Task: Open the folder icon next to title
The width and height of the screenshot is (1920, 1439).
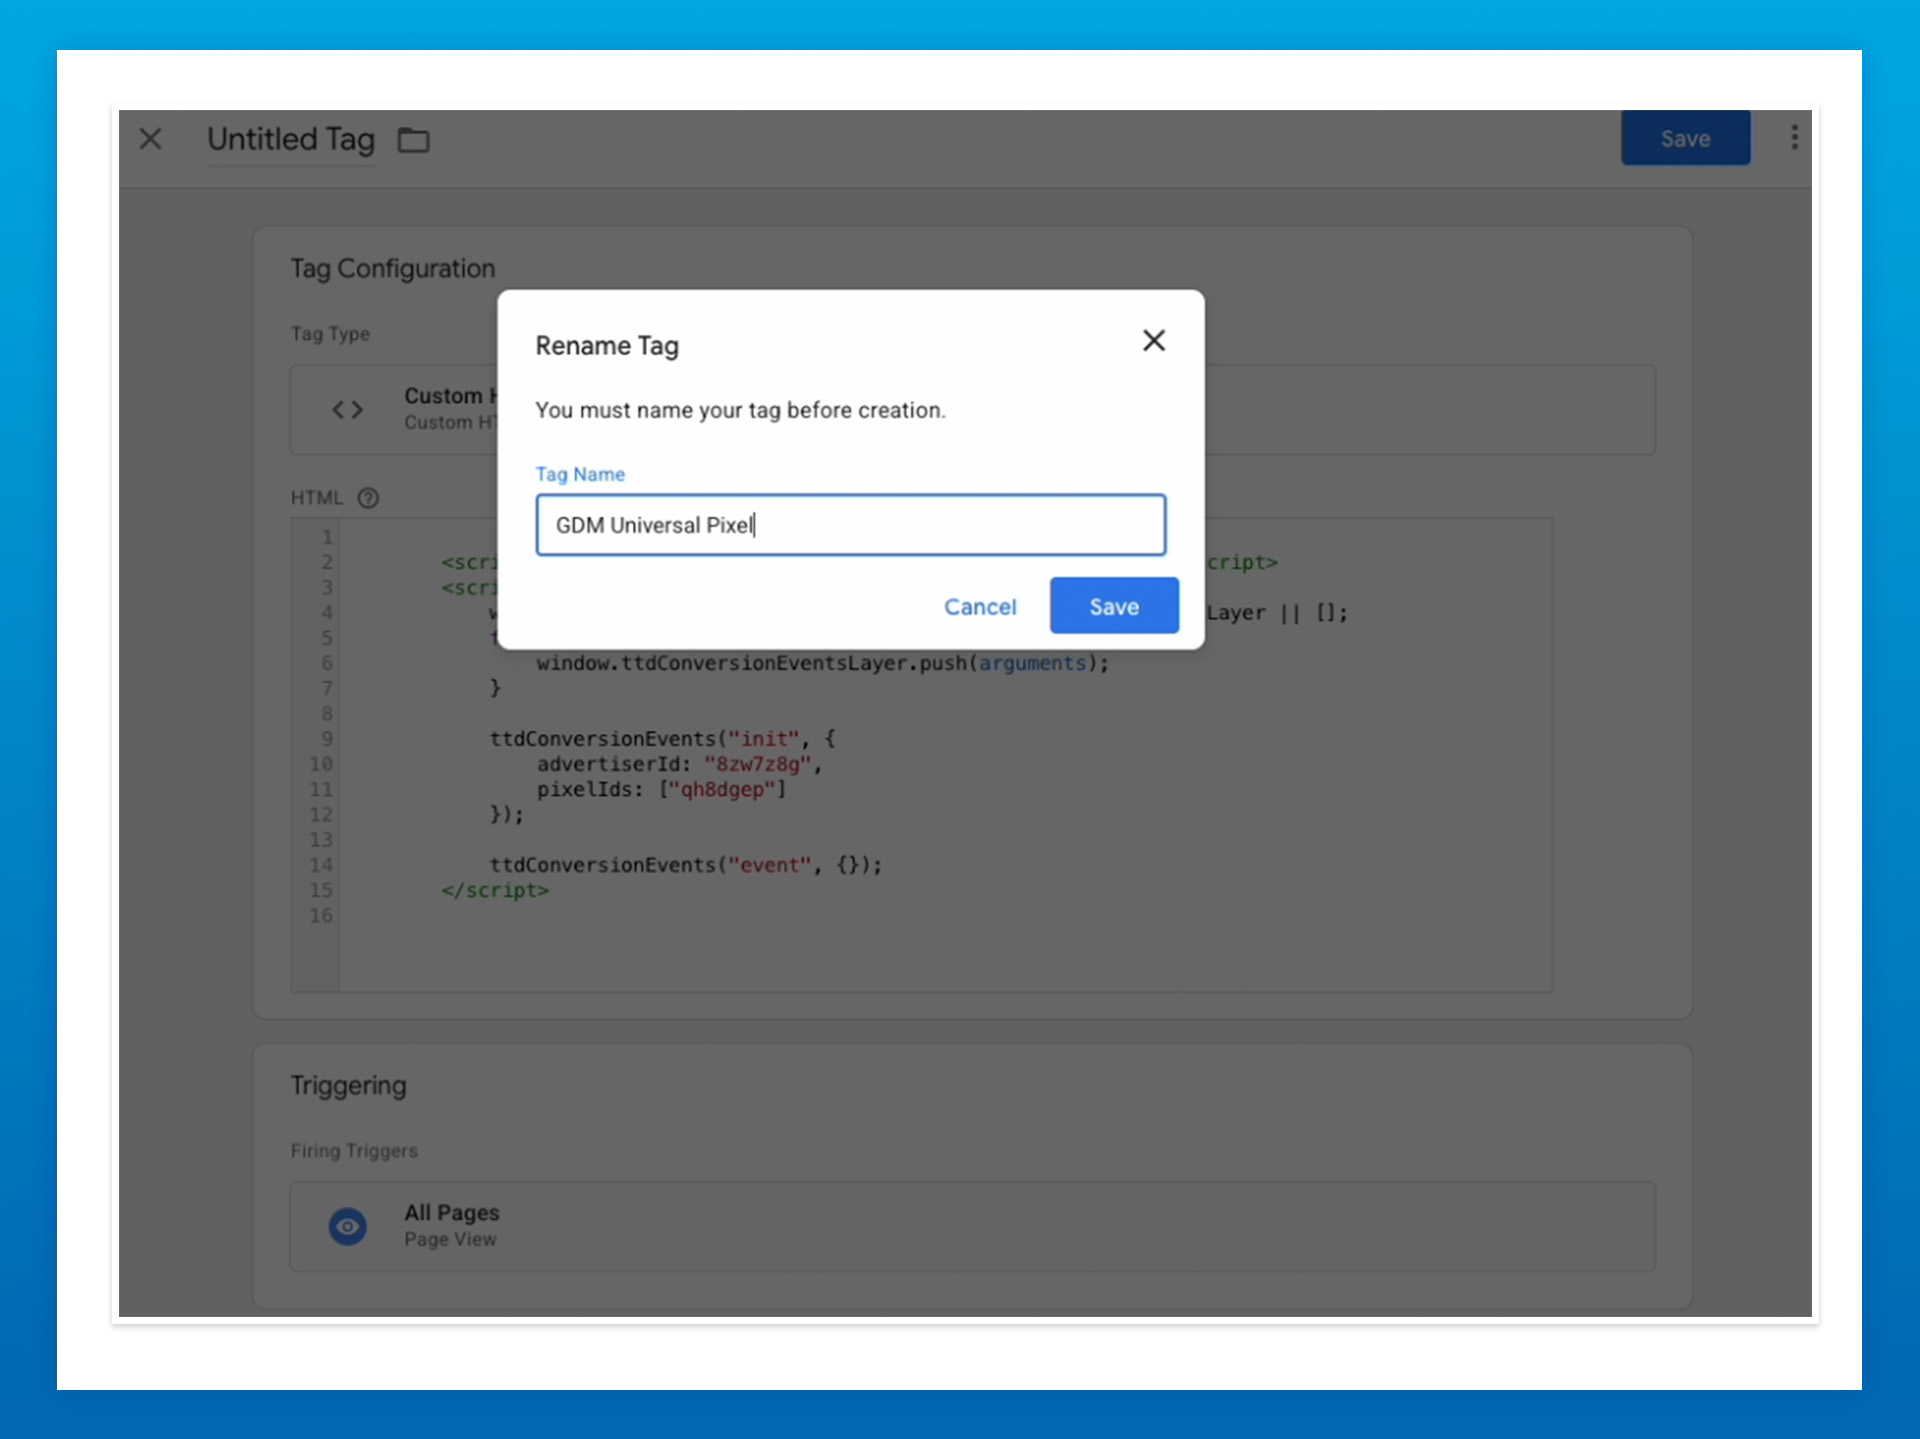Action: [414, 141]
